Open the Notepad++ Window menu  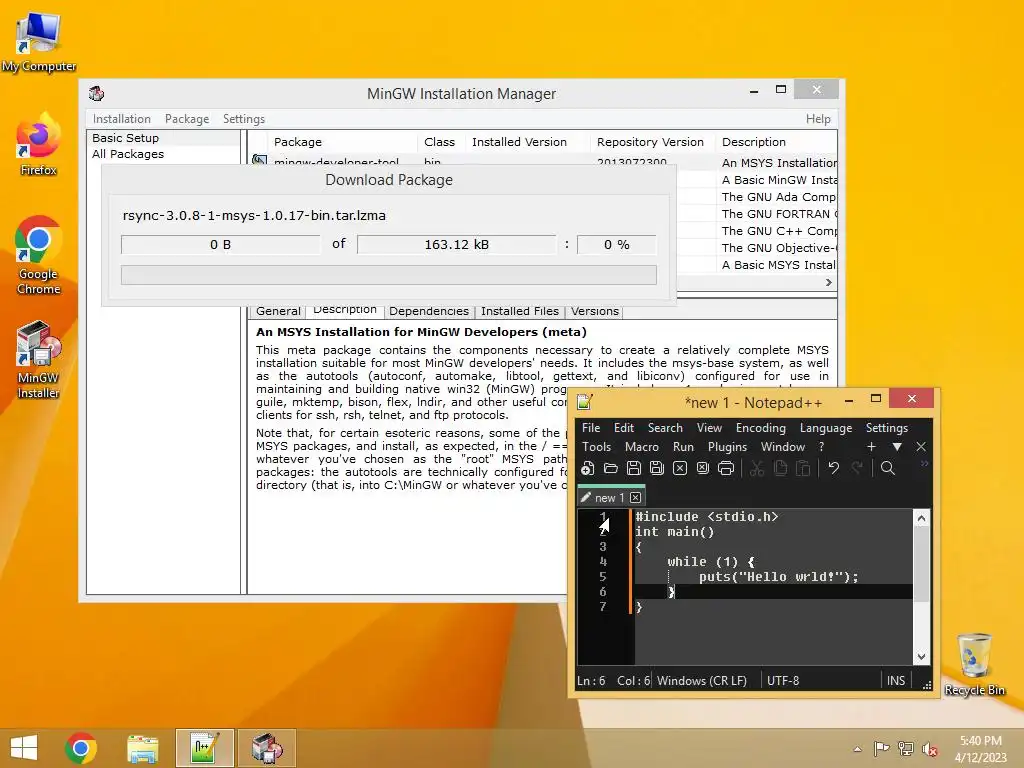point(782,447)
